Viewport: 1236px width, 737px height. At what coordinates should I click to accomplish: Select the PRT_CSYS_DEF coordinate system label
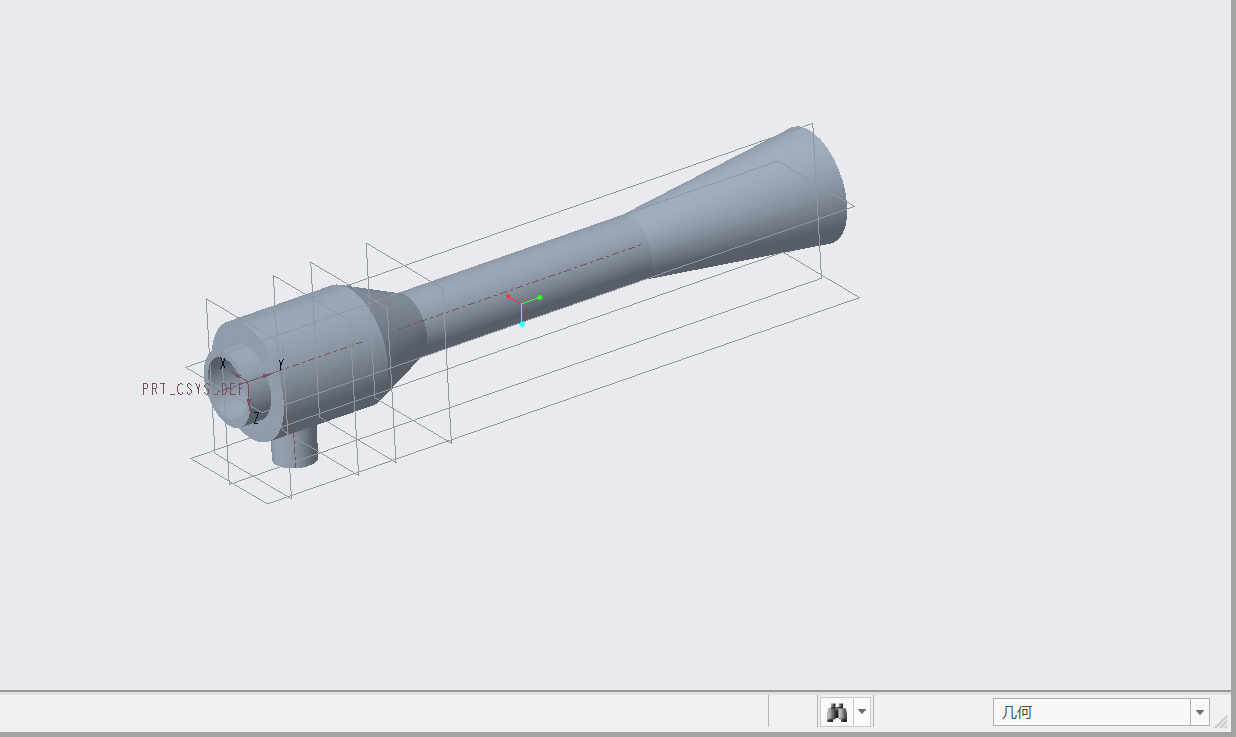coord(193,389)
